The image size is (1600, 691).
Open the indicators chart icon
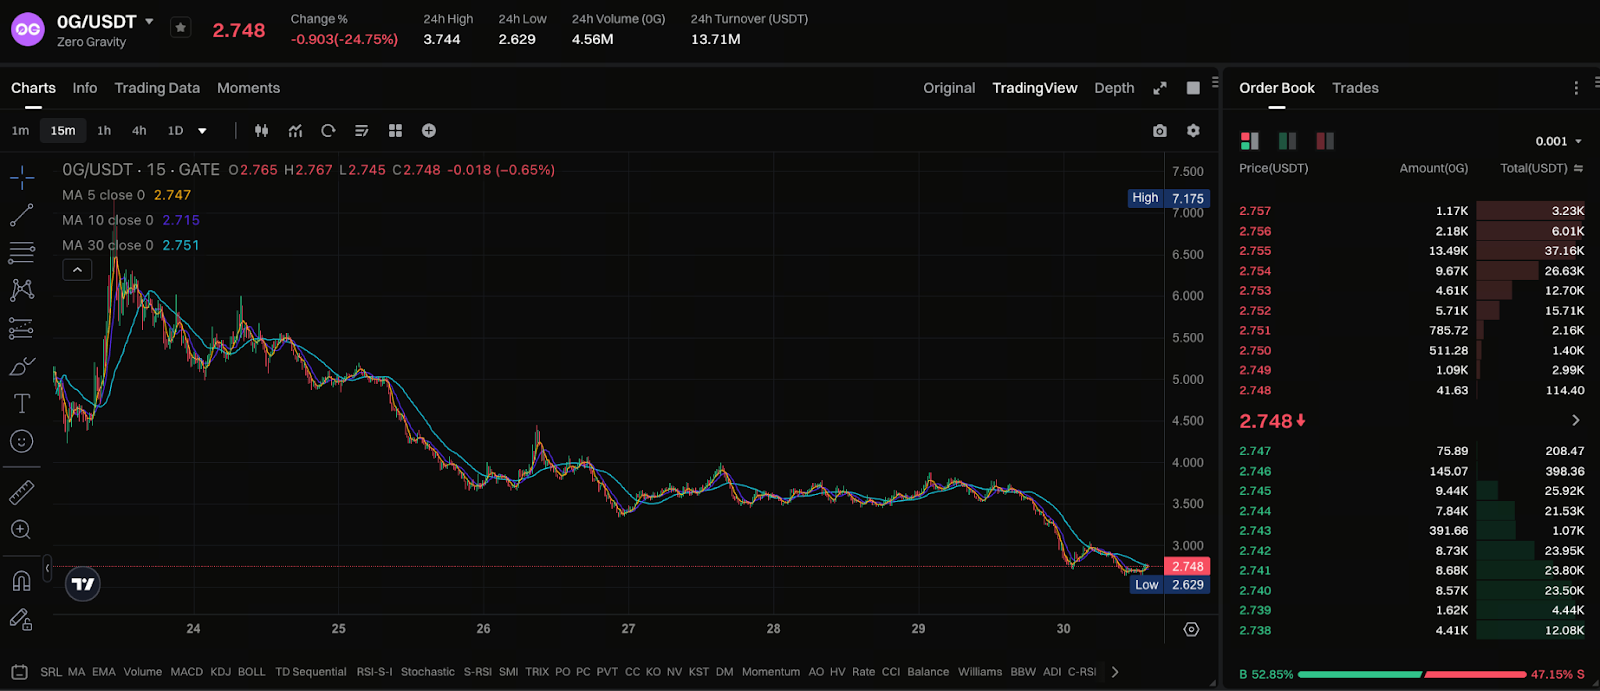[x=296, y=131]
